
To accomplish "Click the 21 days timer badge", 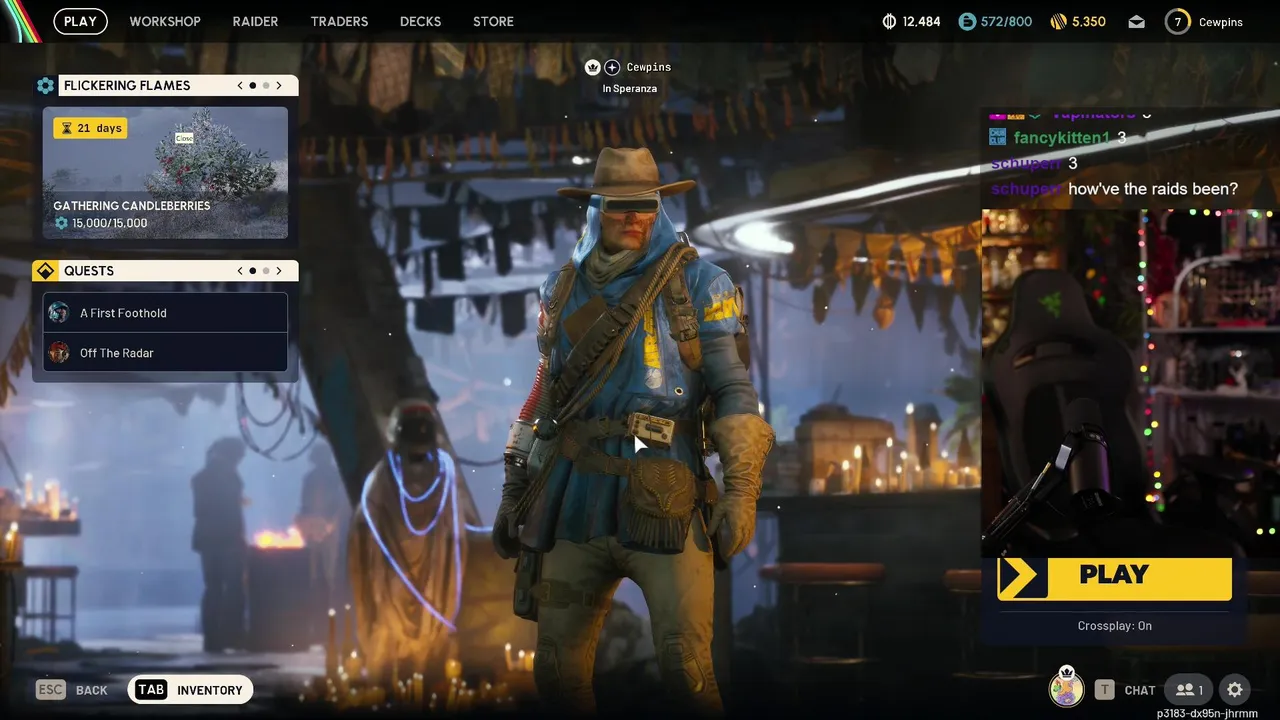I will pos(90,128).
